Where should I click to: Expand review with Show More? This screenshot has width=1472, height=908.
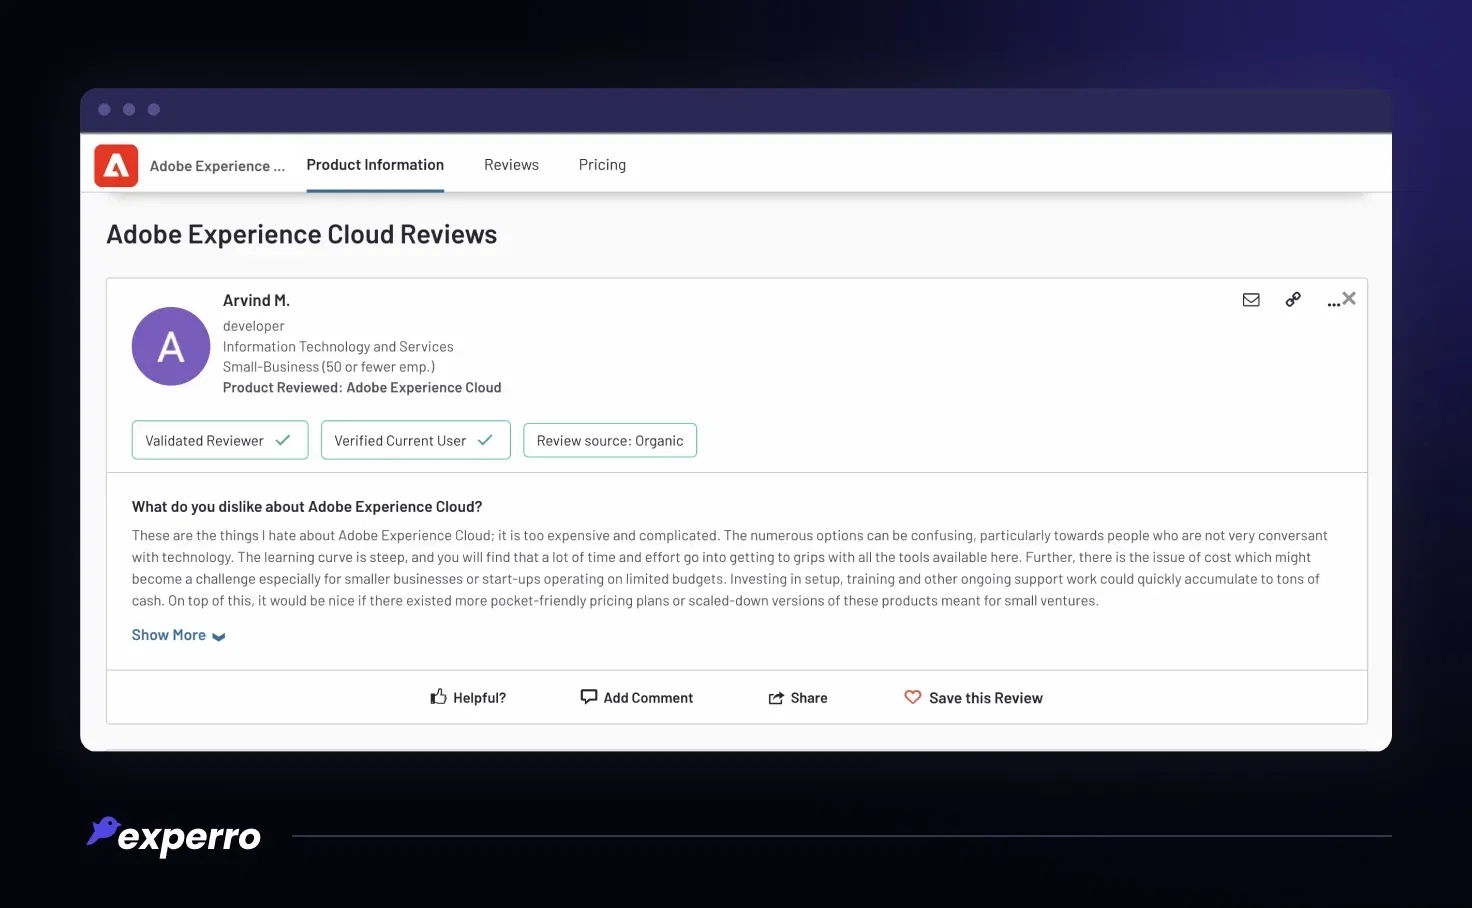179,635
